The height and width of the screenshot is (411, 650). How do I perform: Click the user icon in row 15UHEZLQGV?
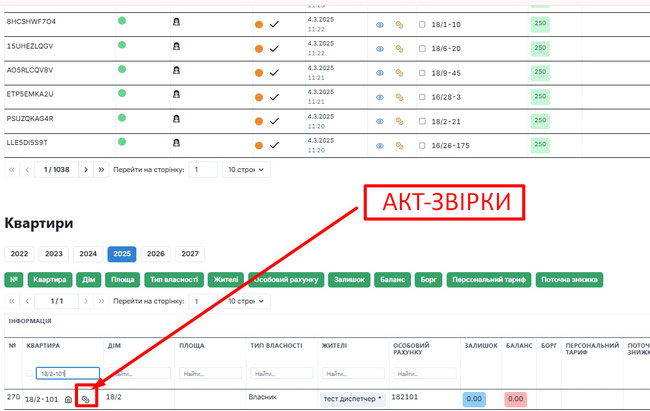click(x=176, y=46)
